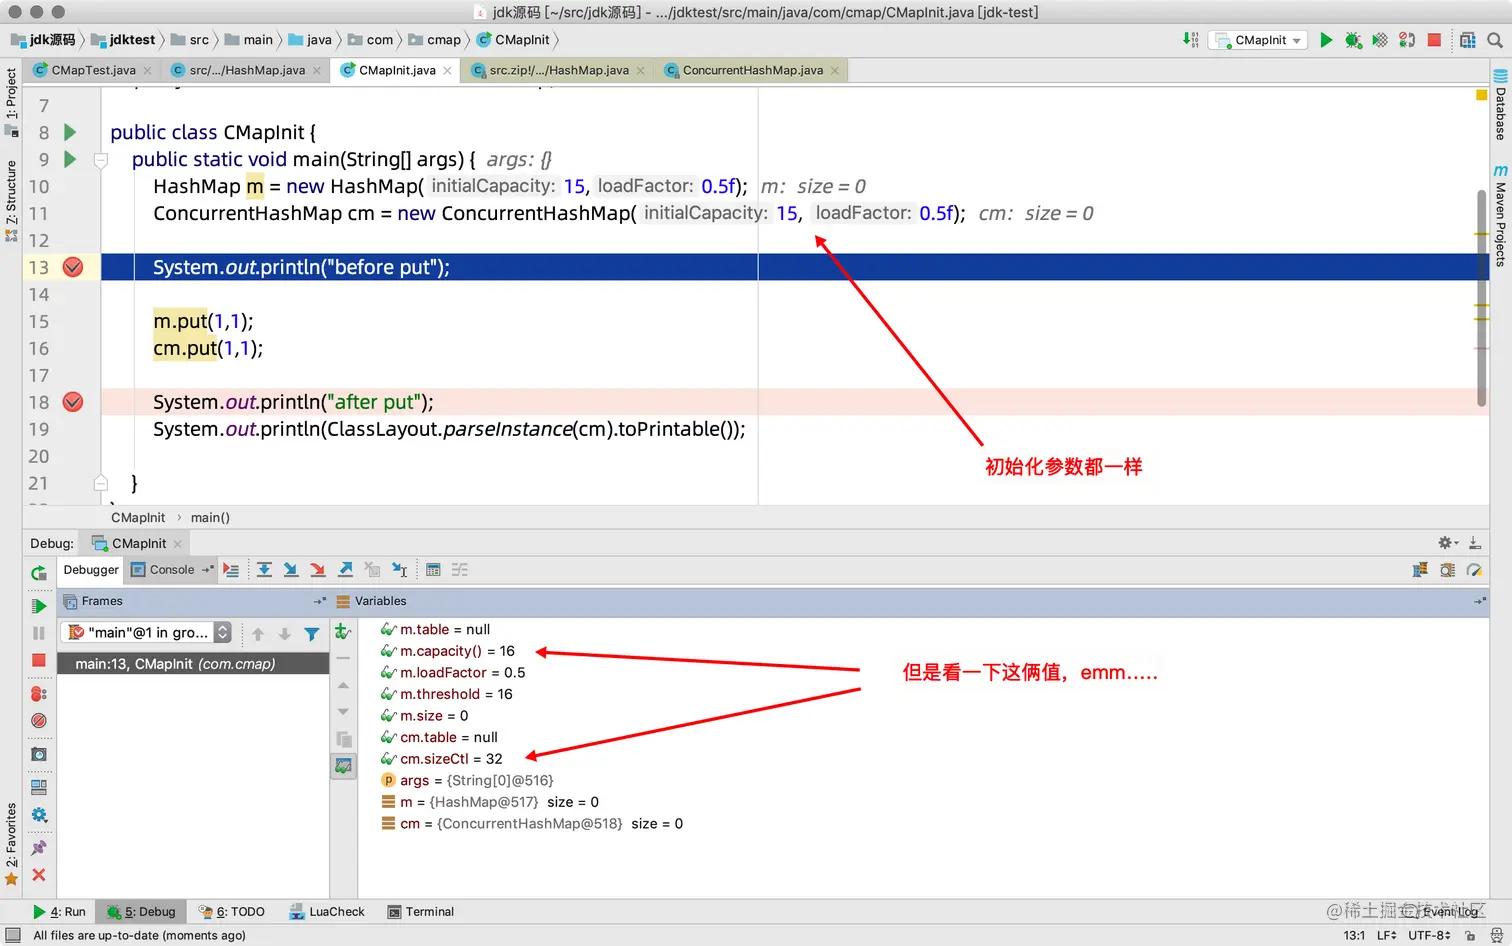Click the editor vertical scrollbar
This screenshot has height=946, width=1512.
tap(1482, 297)
